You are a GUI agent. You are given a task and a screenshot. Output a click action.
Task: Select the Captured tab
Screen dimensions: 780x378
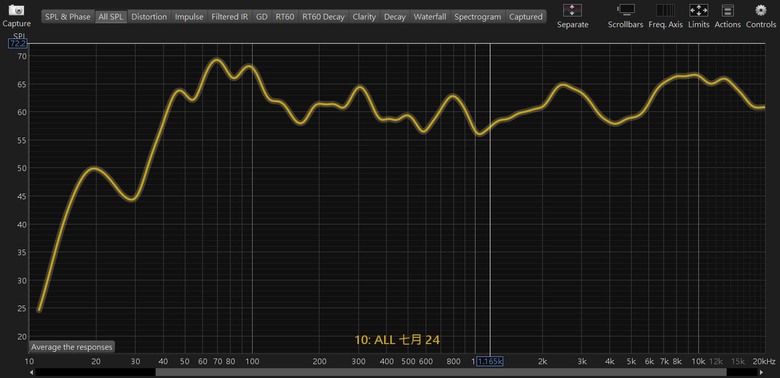pos(526,16)
